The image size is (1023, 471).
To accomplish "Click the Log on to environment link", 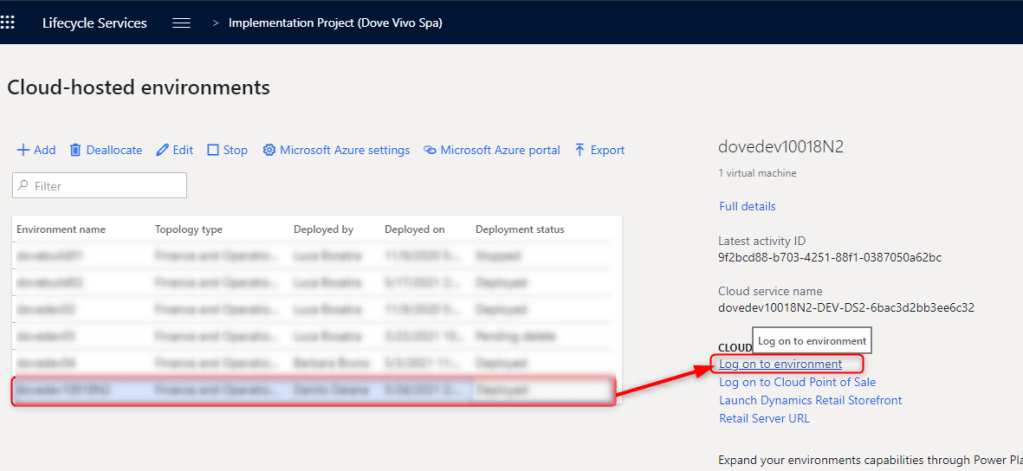I will [780, 364].
